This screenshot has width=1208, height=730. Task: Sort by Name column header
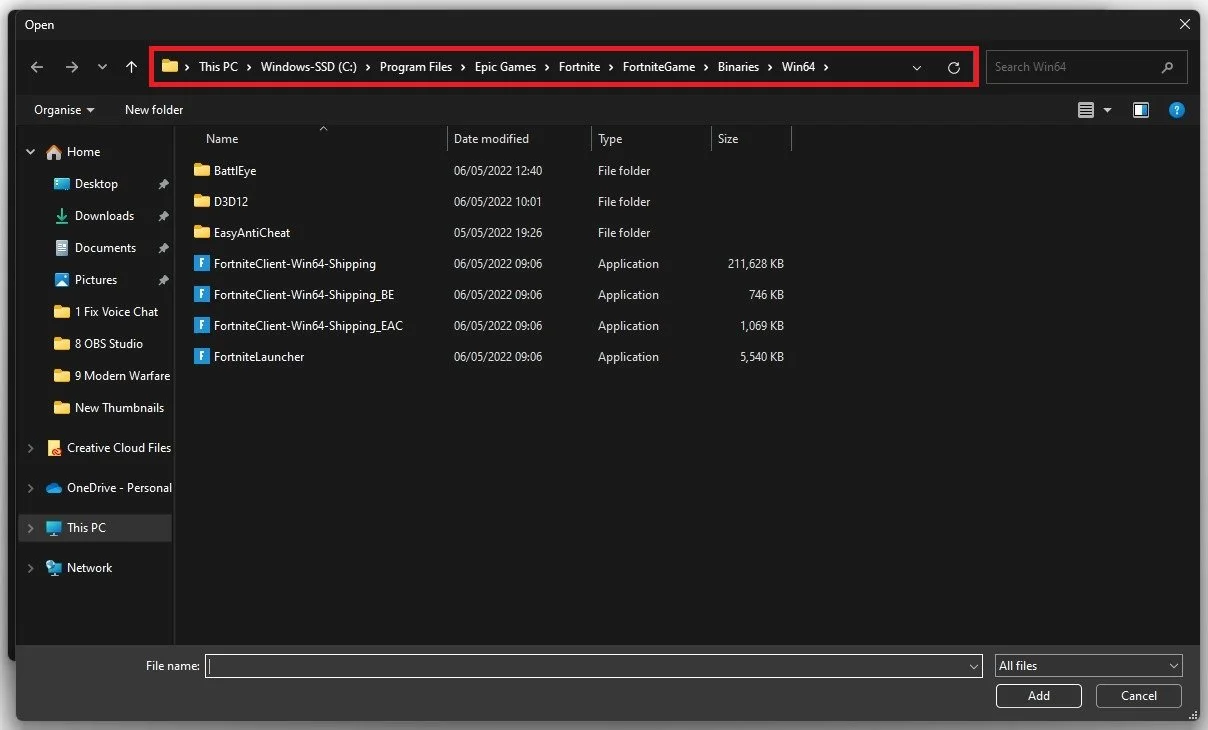point(222,139)
